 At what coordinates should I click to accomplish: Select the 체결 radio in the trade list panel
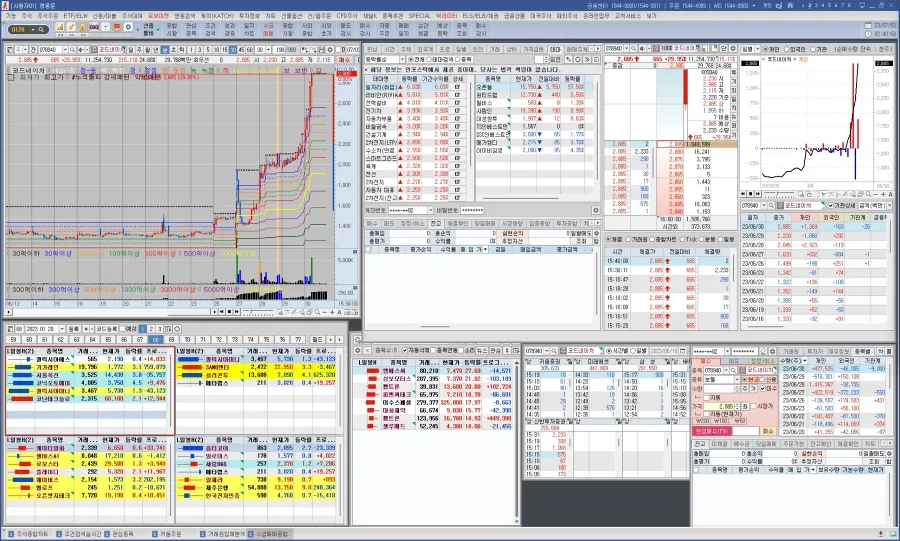(x=609, y=239)
